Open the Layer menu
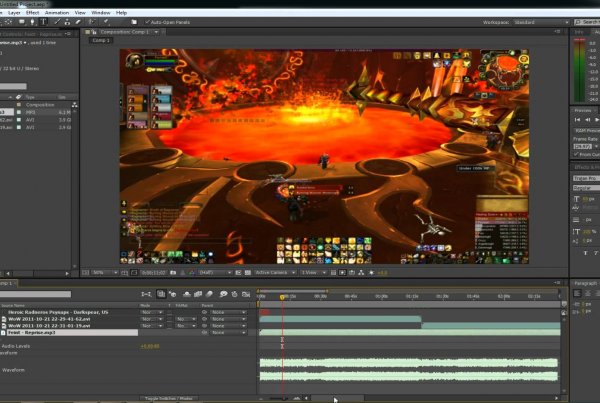 [14, 13]
